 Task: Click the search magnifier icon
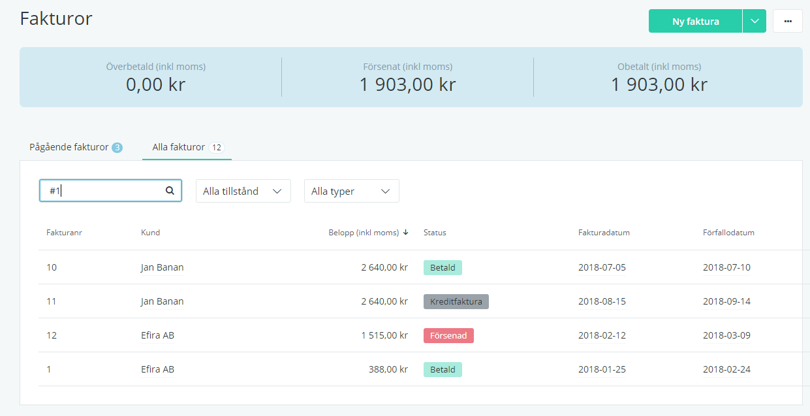coord(170,190)
